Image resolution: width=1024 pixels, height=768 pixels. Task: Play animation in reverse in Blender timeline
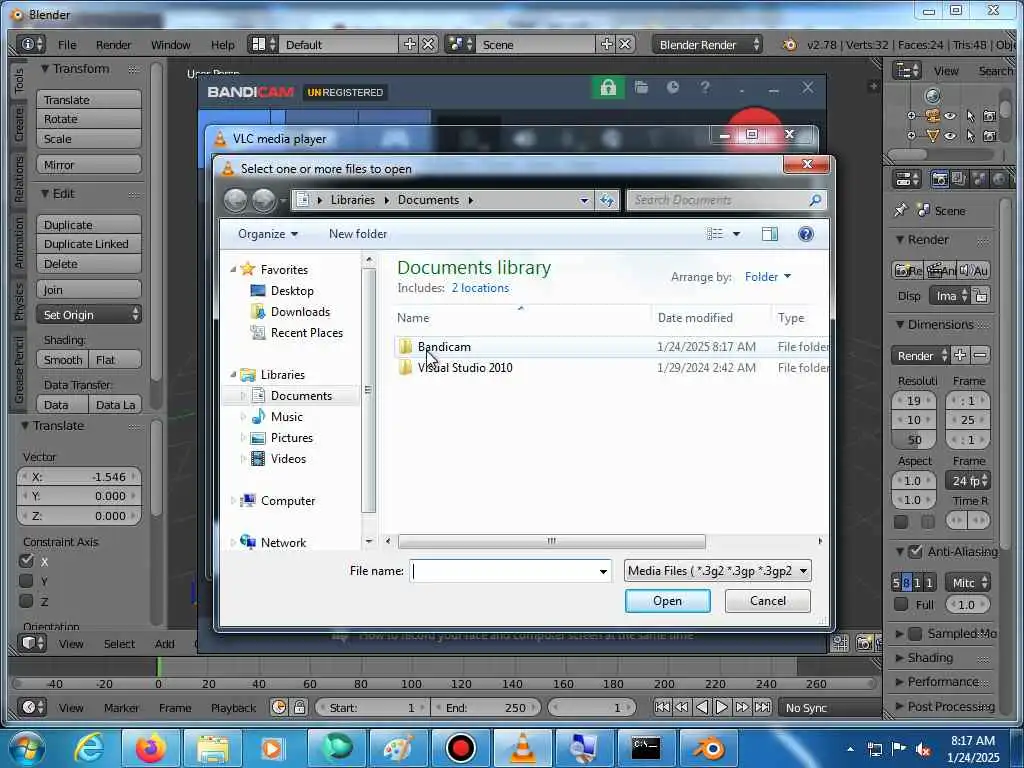702,707
